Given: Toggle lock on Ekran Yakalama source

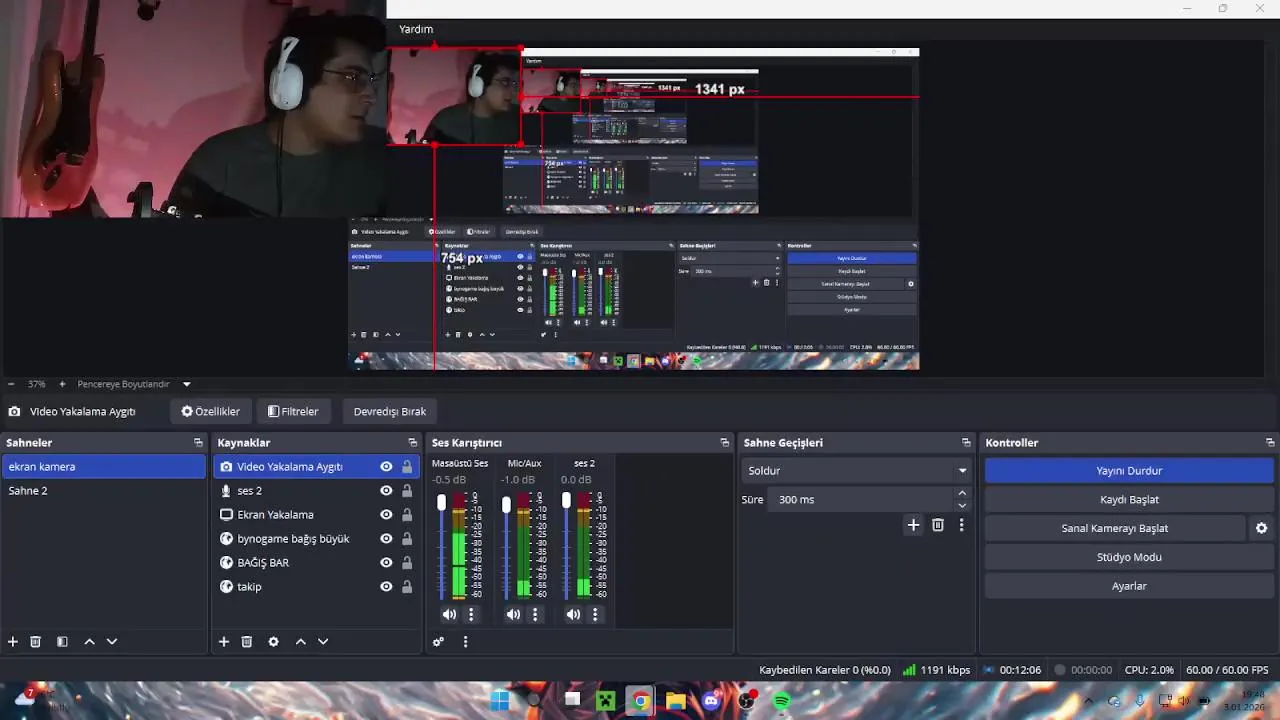Looking at the screenshot, I should [407, 515].
